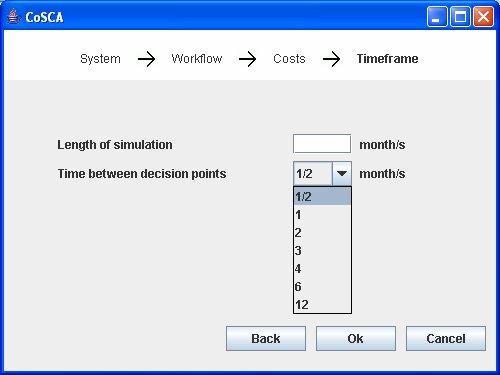Open the decision points dropdown arrow
The height and width of the screenshot is (375, 500).
pyautogui.click(x=342, y=173)
